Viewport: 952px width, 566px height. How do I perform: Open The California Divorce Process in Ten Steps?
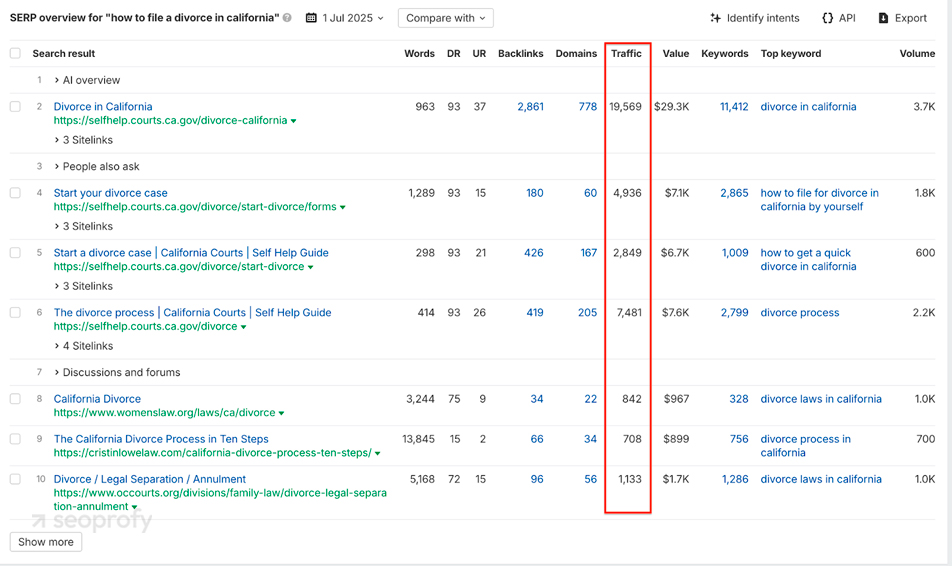161,438
